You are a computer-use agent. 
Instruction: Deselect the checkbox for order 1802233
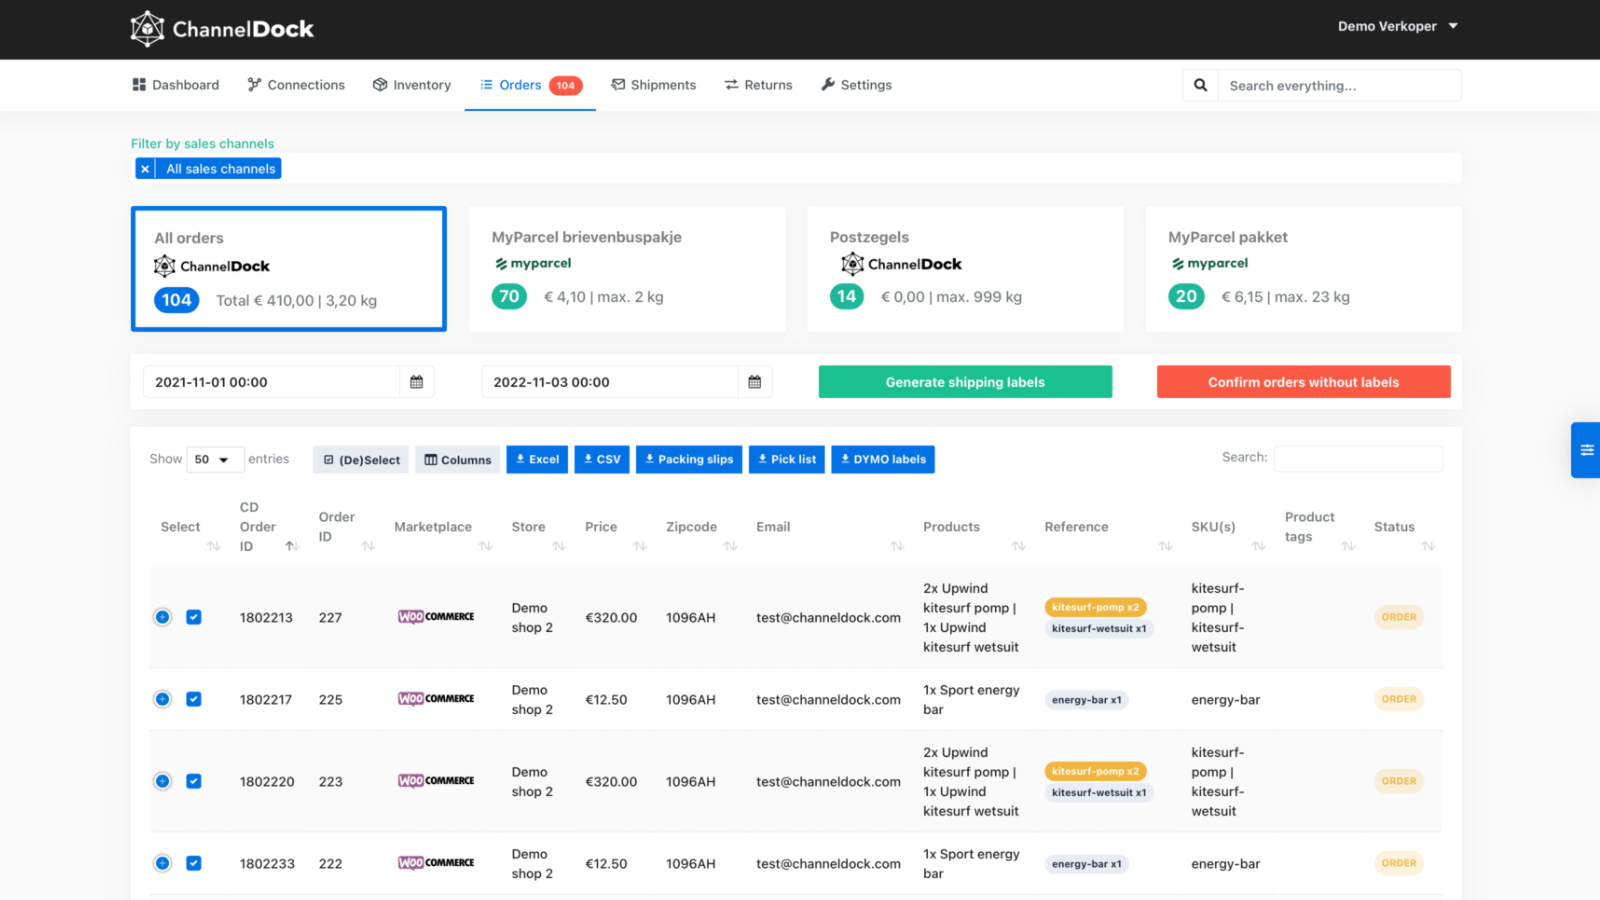click(194, 863)
